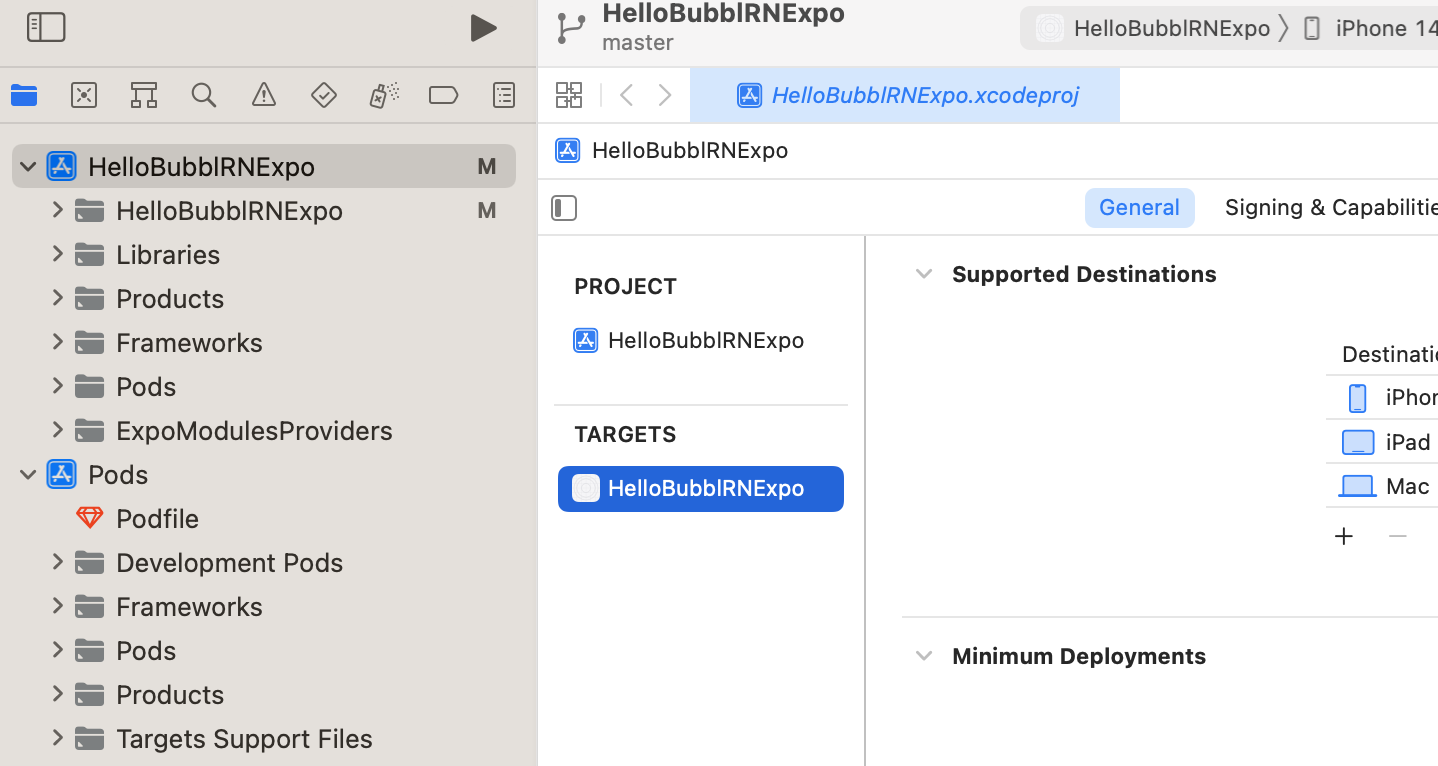Switch to the Signing & Capabilities tab
Screen dimensions: 1438x766
pyautogui.click(x=1331, y=207)
